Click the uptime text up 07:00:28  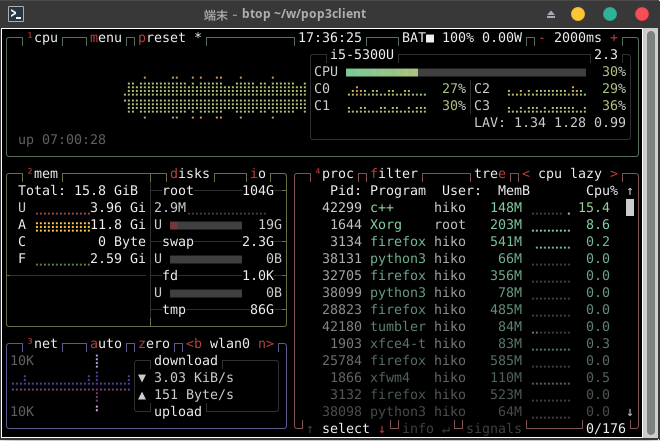62,139
